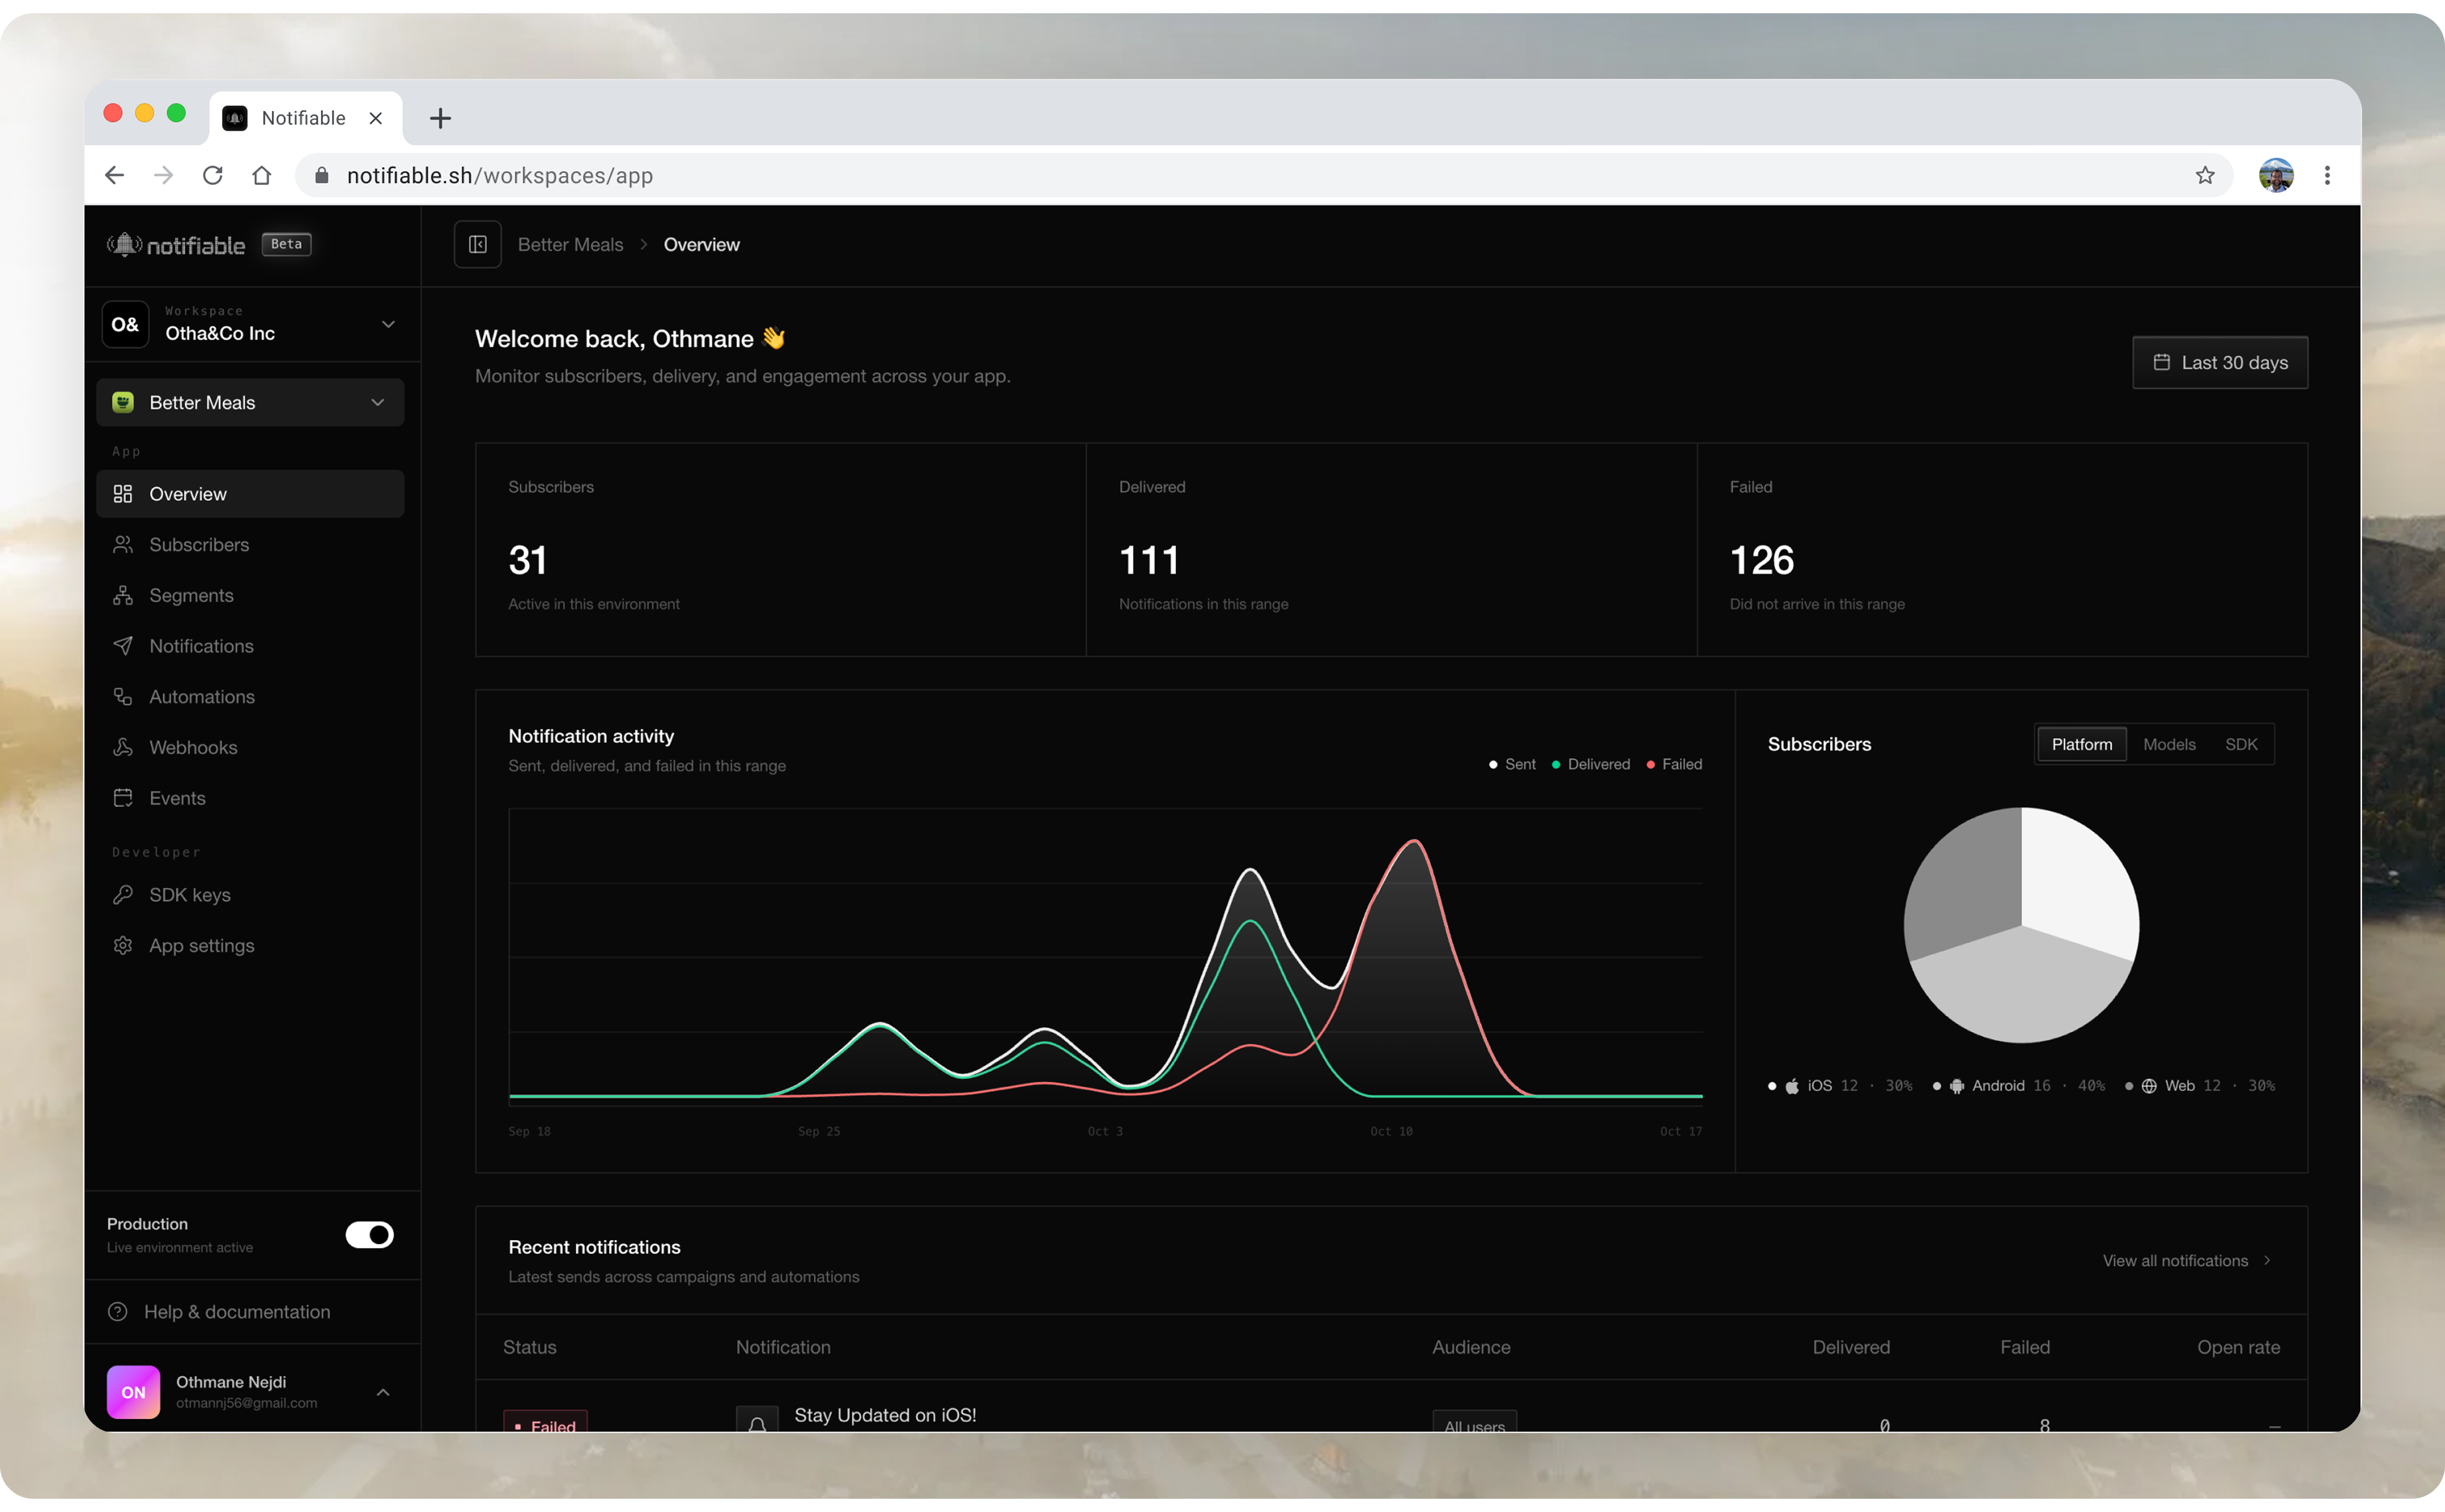Select the Platform tab in Subscribers
This screenshot has height=1512, width=2445.
[2081, 745]
